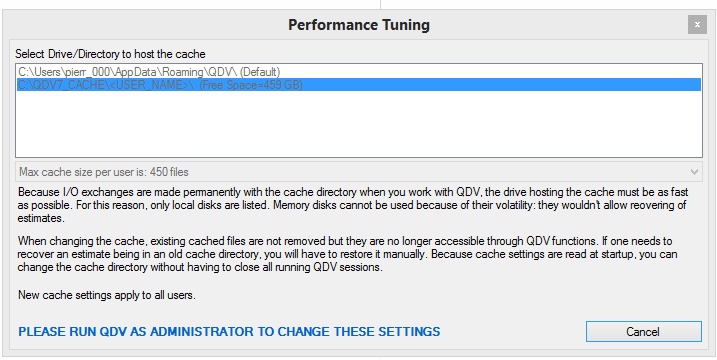The image size is (717, 360).
Task: Click the Performance Tuning title bar text
Action: pyautogui.click(x=358, y=25)
